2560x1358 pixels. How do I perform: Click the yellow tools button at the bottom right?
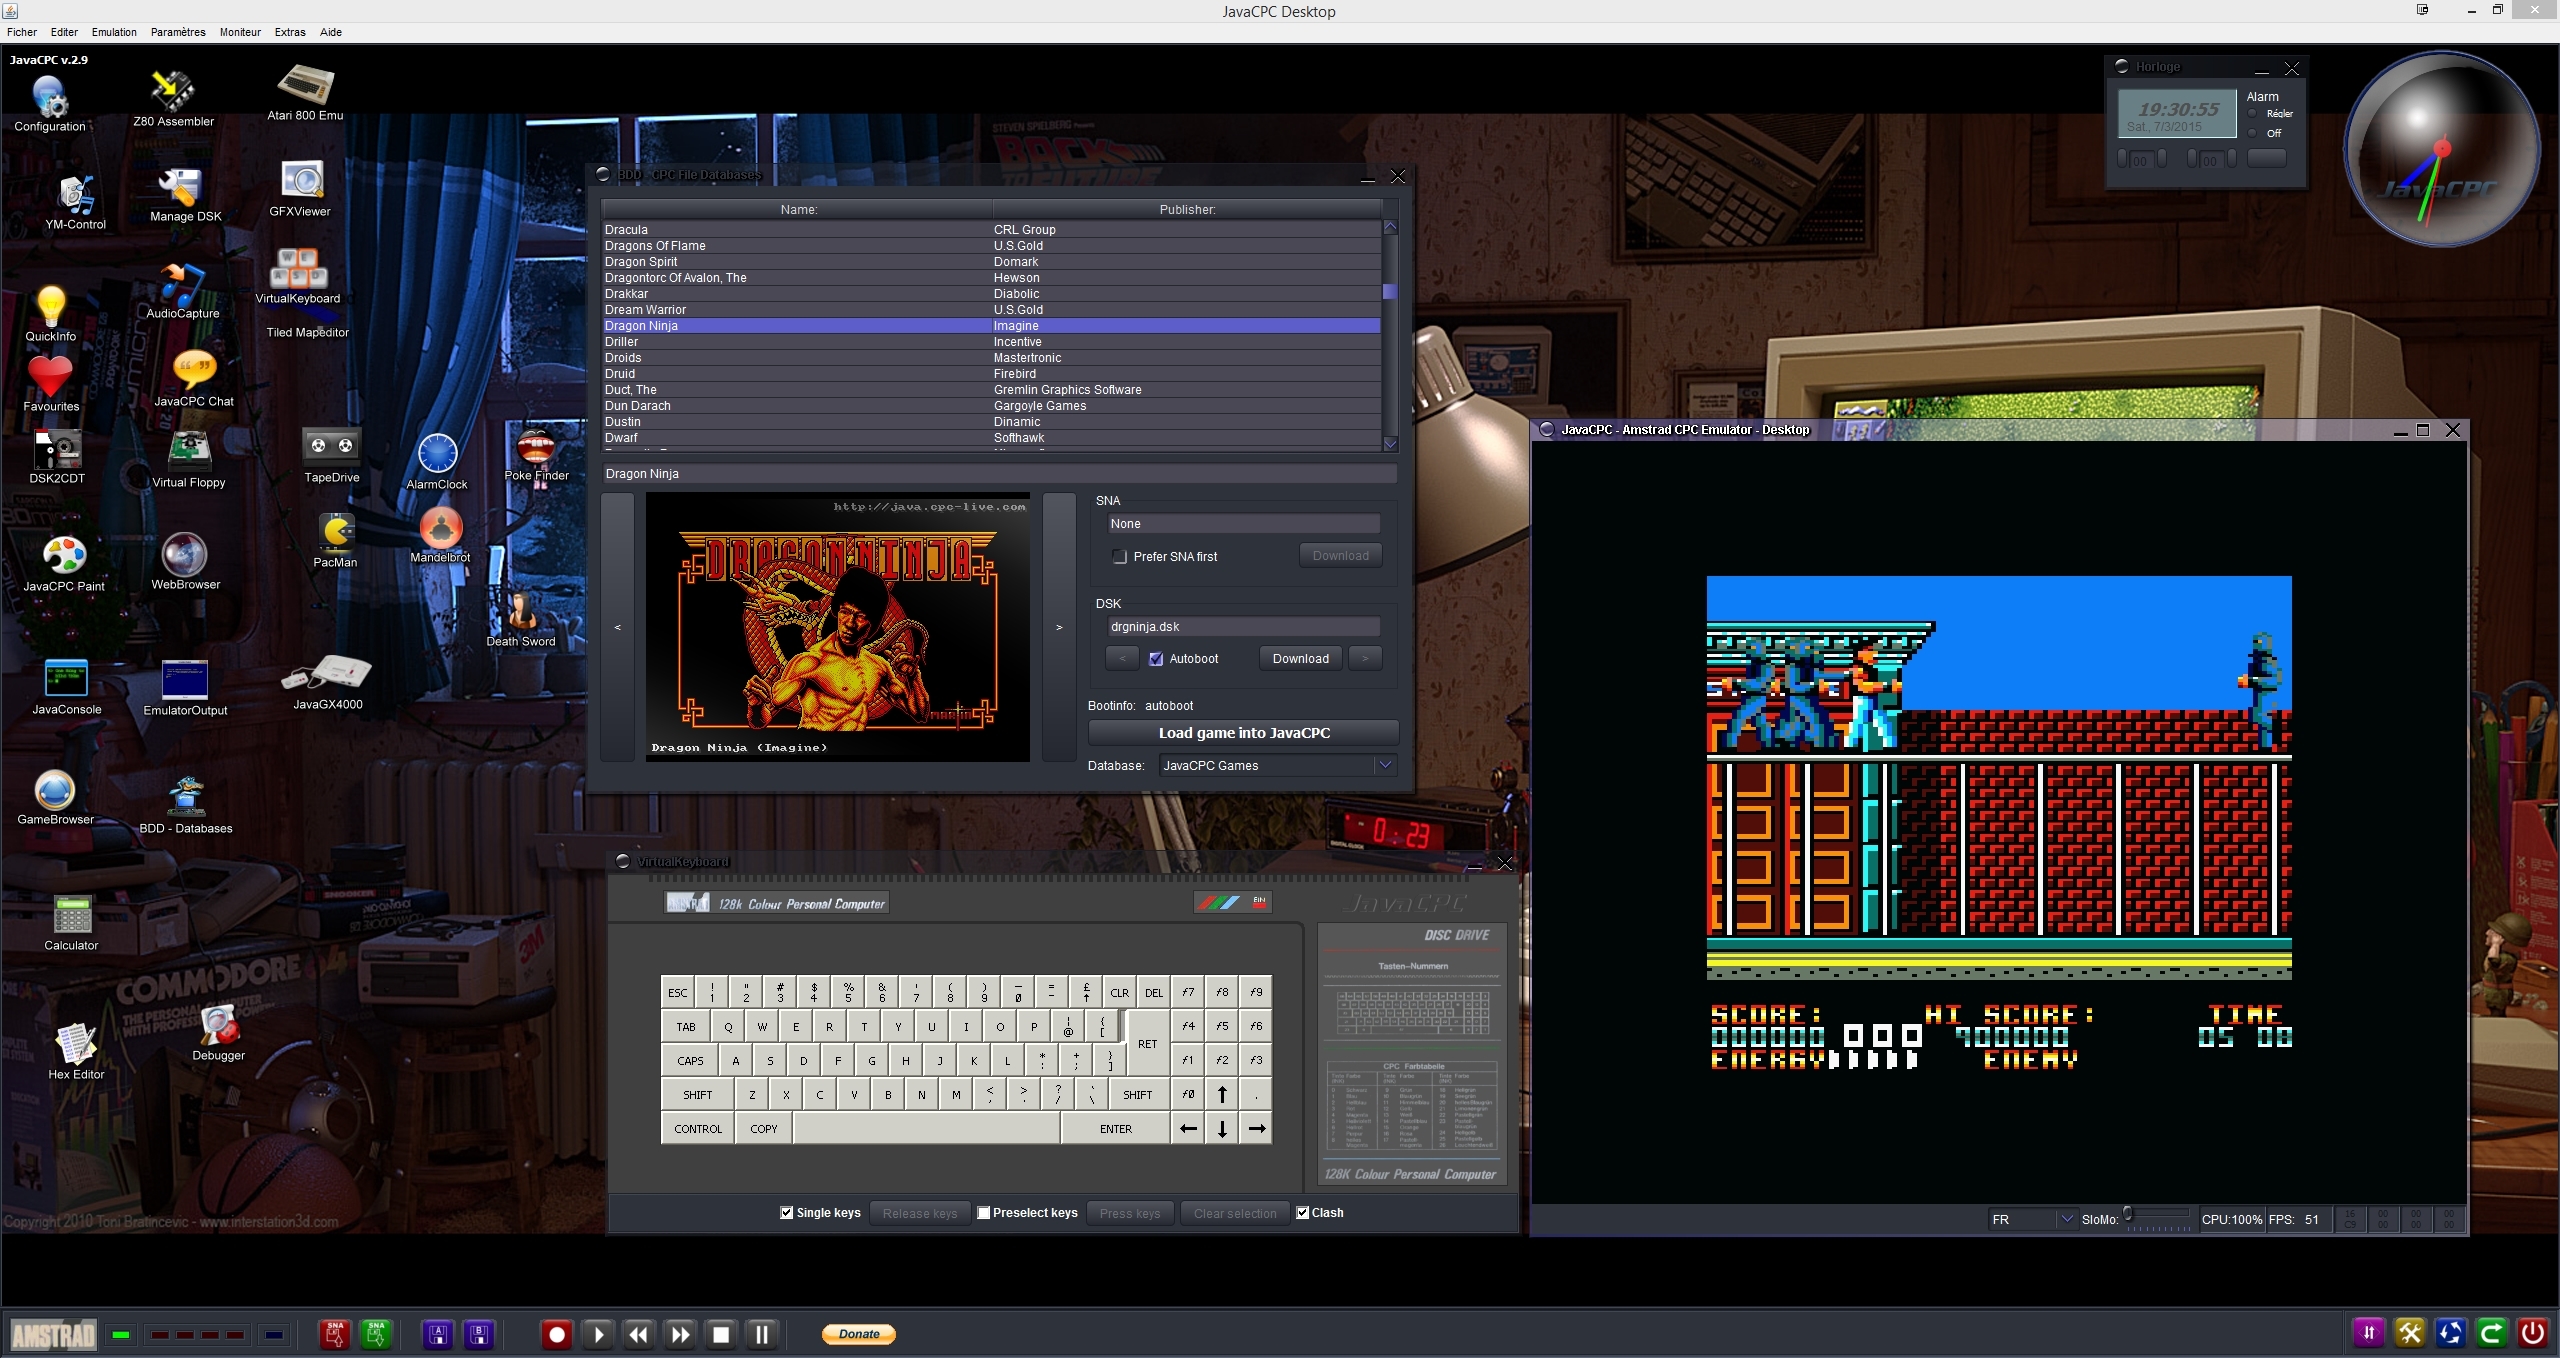click(2410, 1333)
